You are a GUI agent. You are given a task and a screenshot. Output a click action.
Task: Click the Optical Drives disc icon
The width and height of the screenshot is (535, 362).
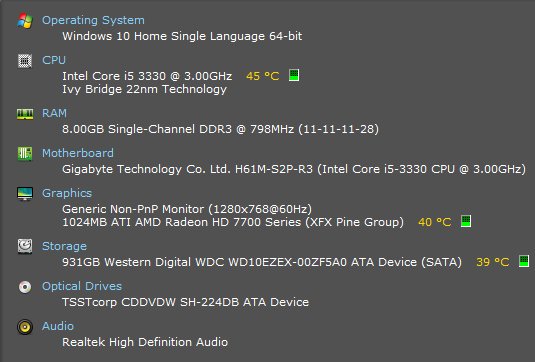25,287
